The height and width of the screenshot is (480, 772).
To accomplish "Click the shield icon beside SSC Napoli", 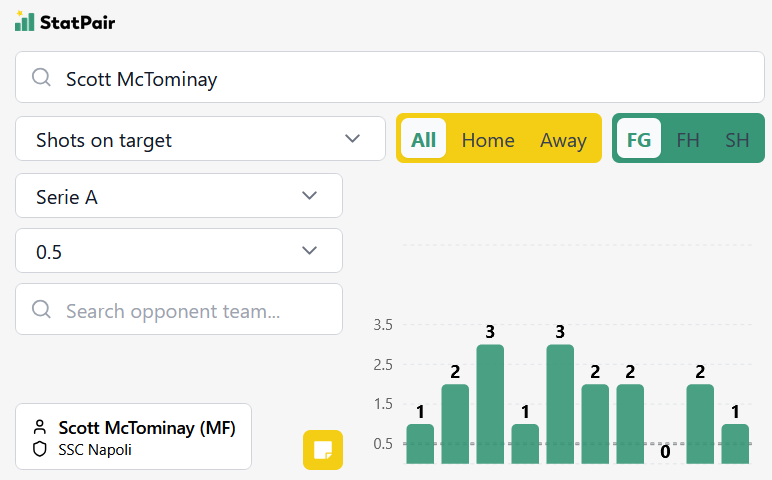I will click(x=40, y=449).
